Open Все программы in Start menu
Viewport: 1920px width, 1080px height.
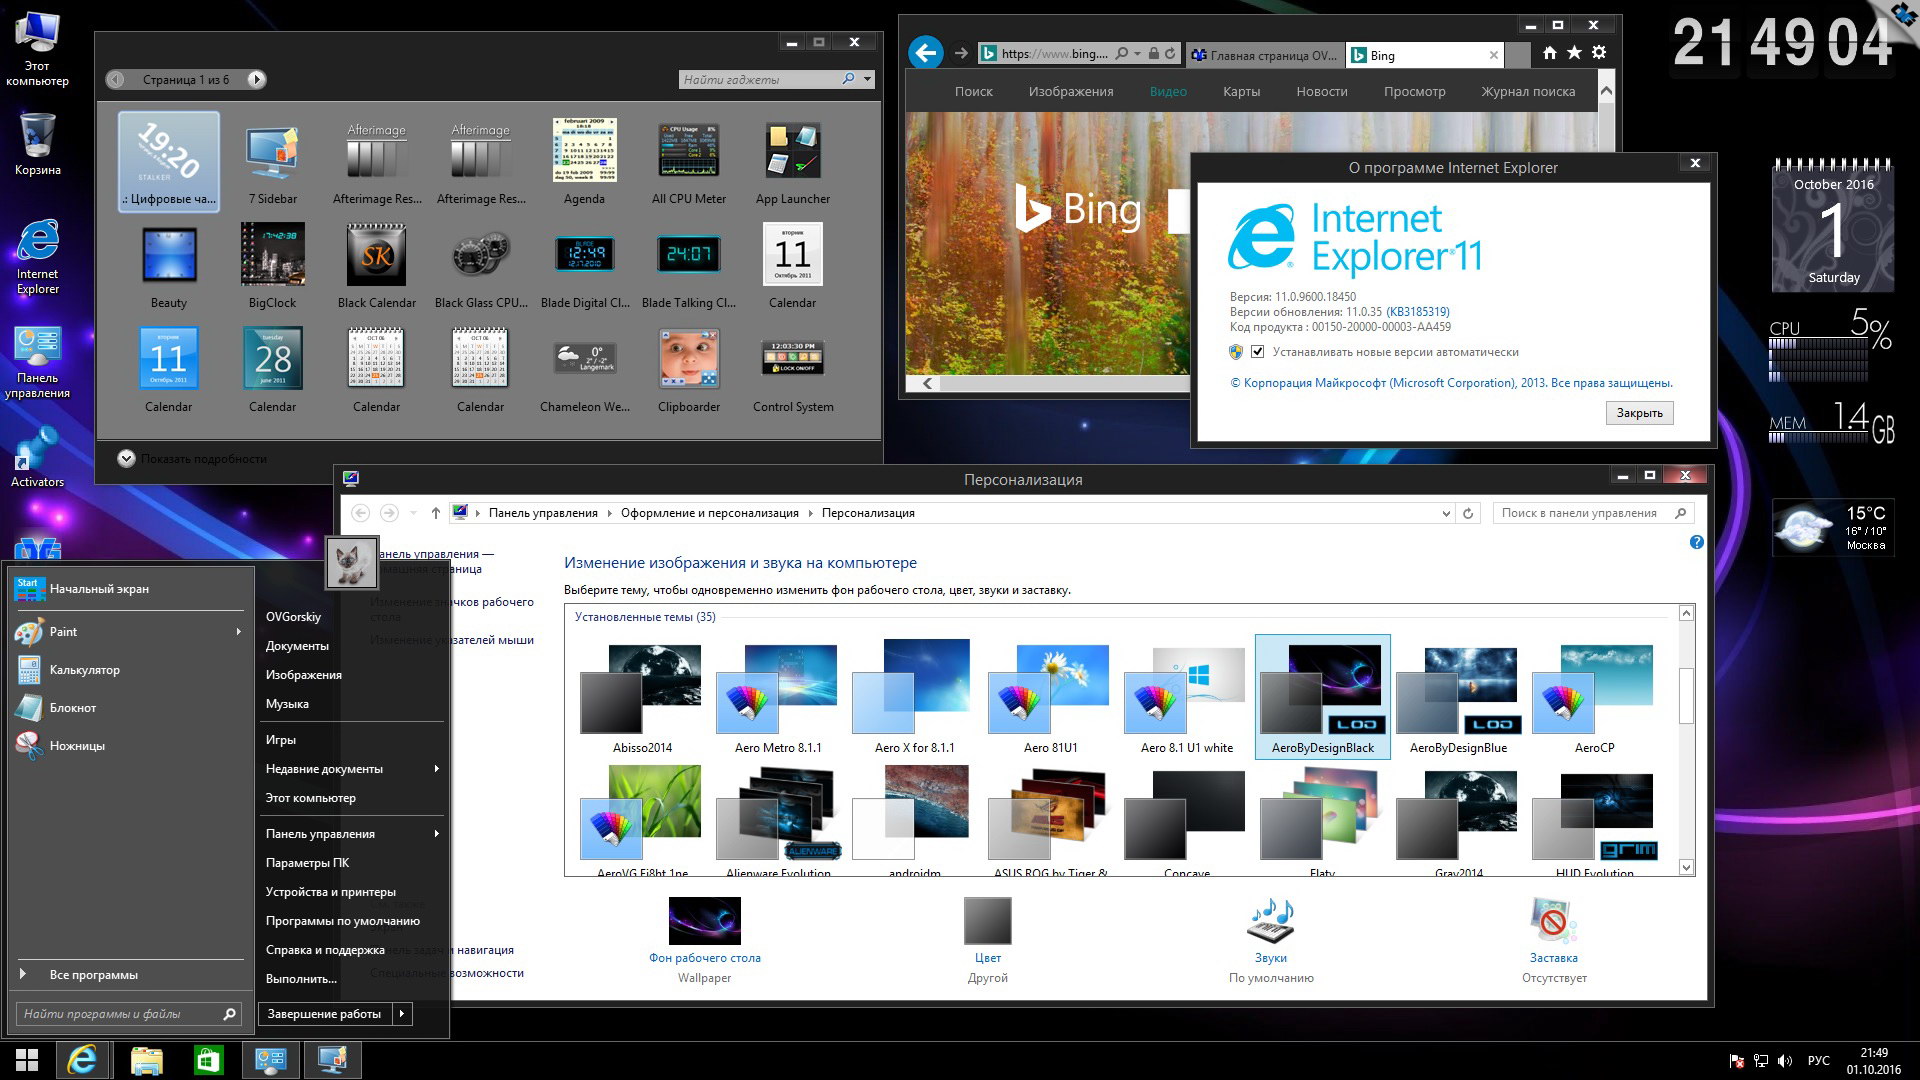pos(128,975)
